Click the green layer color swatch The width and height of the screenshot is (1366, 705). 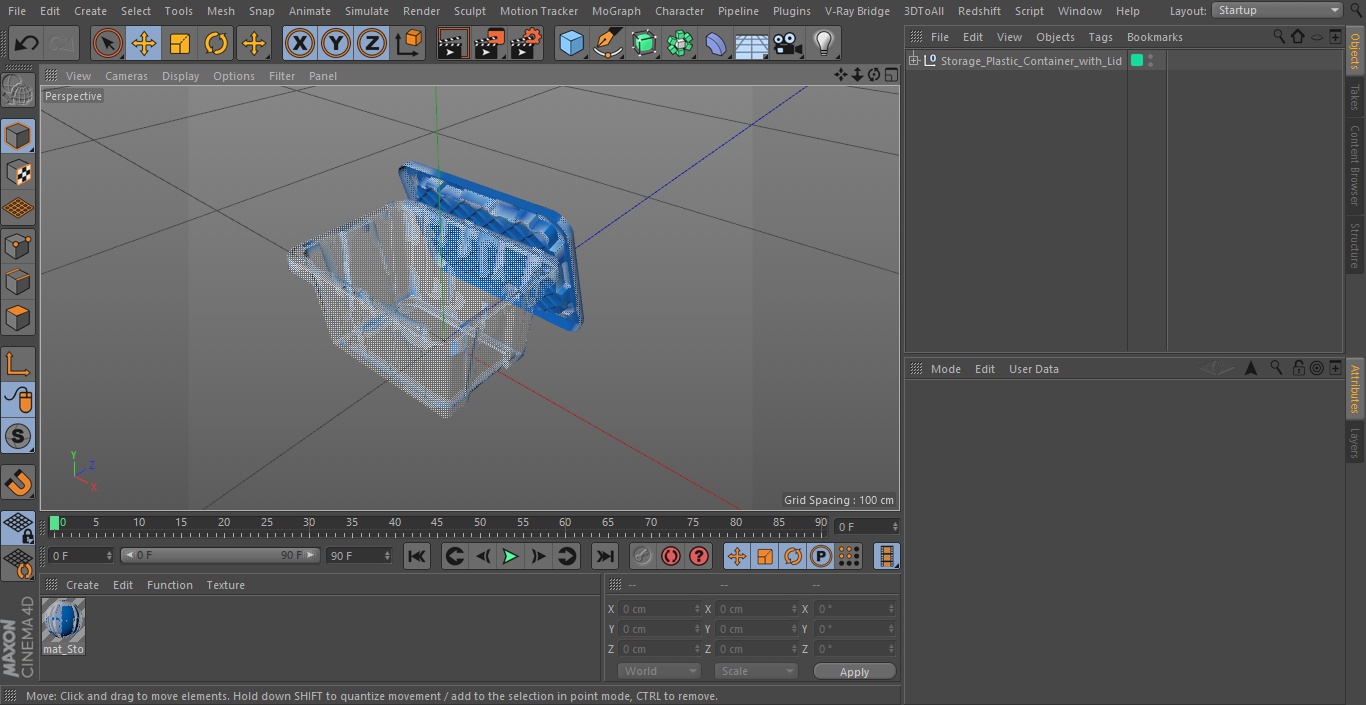click(x=1136, y=61)
